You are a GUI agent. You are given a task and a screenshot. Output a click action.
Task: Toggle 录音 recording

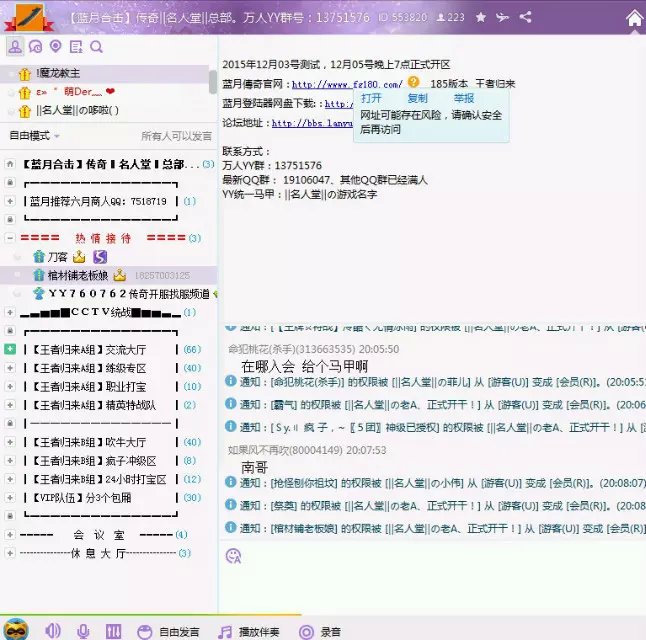point(321,631)
